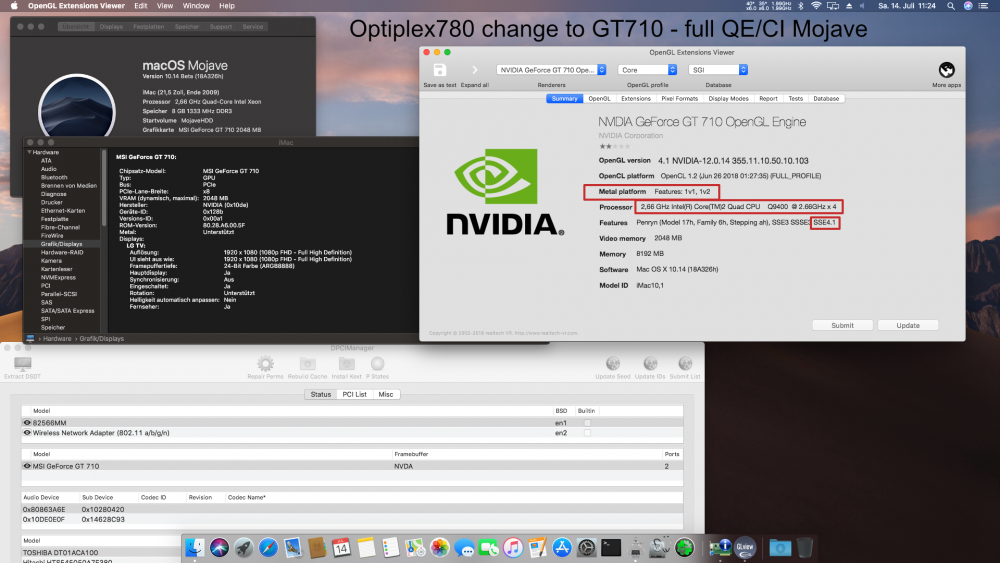This screenshot has width=1000, height=563.
Task: Click Spotlight search icon in menu bar
Action: (x=951, y=6)
